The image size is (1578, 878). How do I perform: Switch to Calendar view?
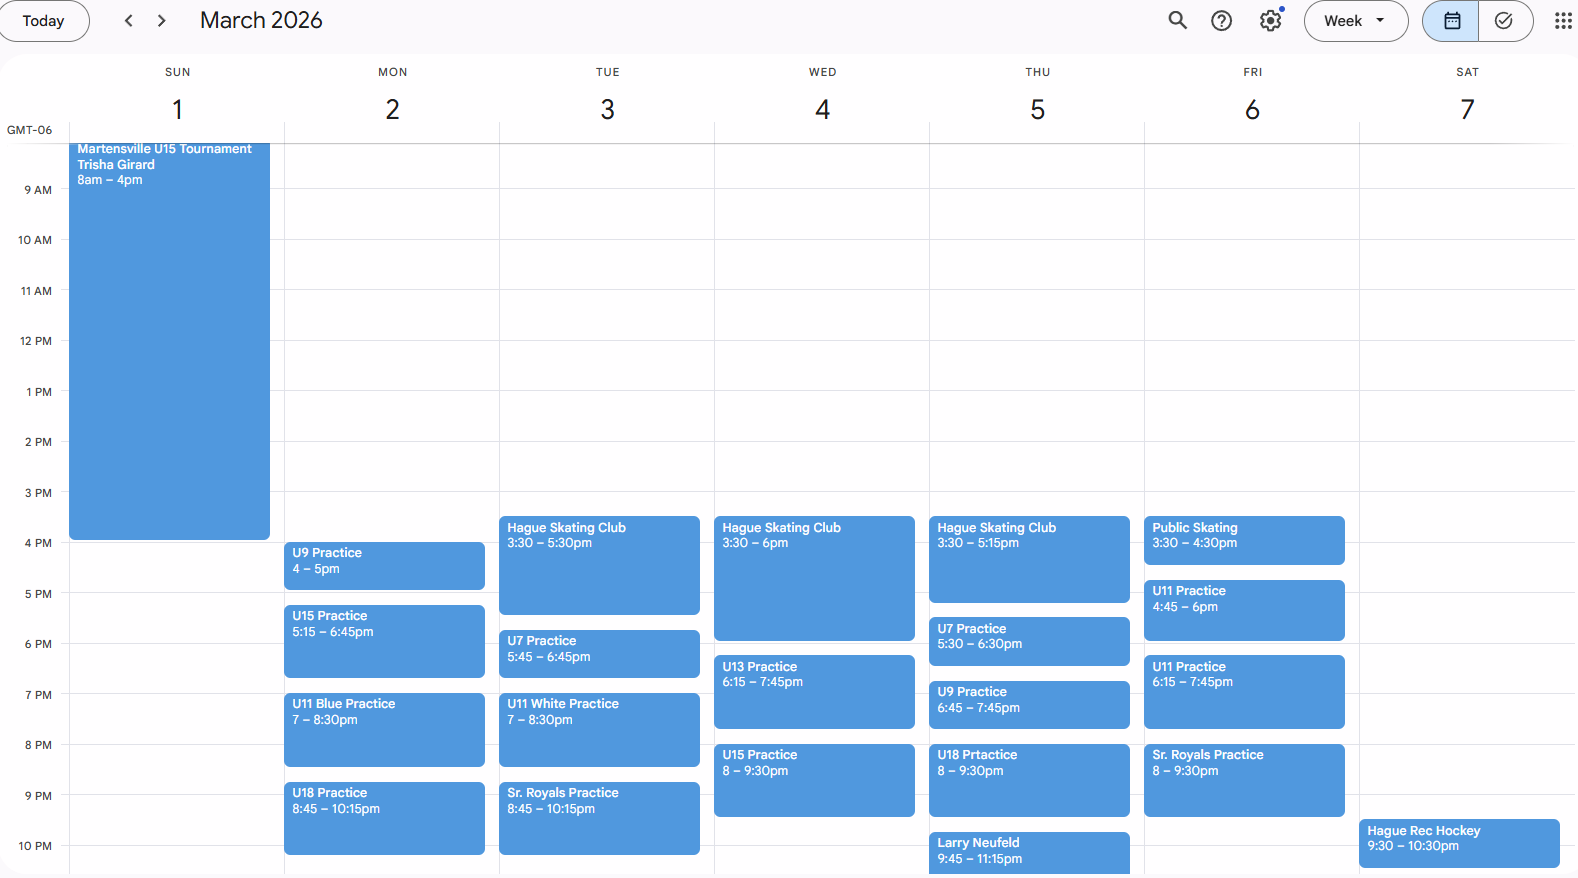coord(1451,21)
